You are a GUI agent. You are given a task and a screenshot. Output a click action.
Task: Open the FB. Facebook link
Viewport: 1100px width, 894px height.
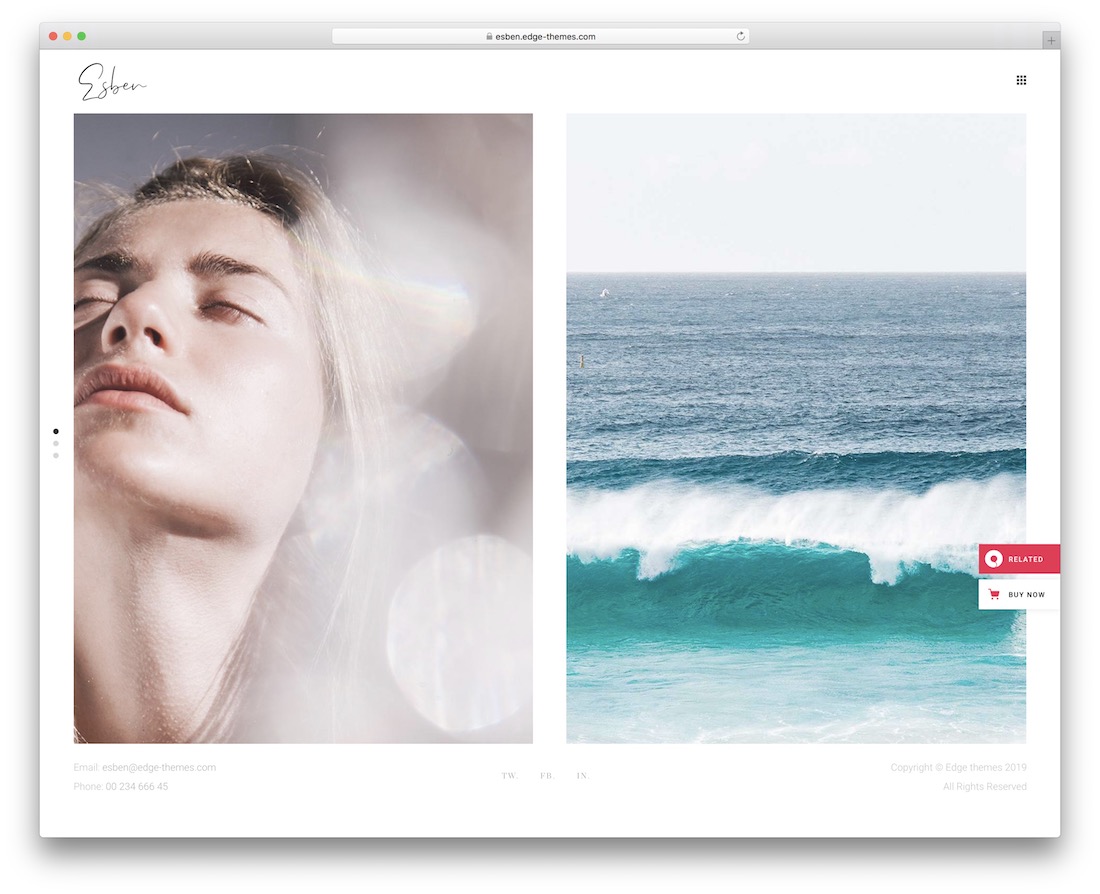point(547,775)
